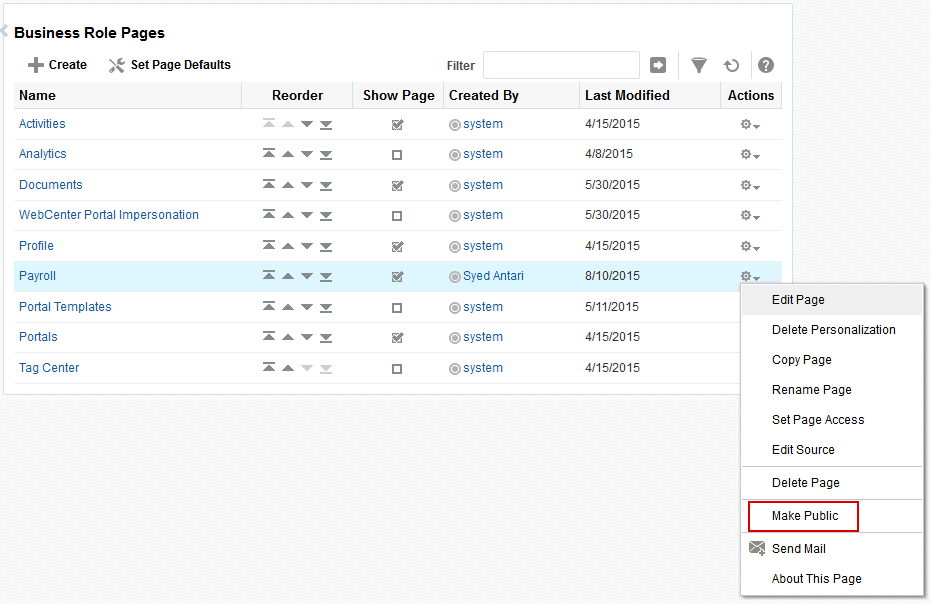Viewport: 931px width, 604px height.
Task: Select Make Public from the context menu
Action: coord(805,516)
